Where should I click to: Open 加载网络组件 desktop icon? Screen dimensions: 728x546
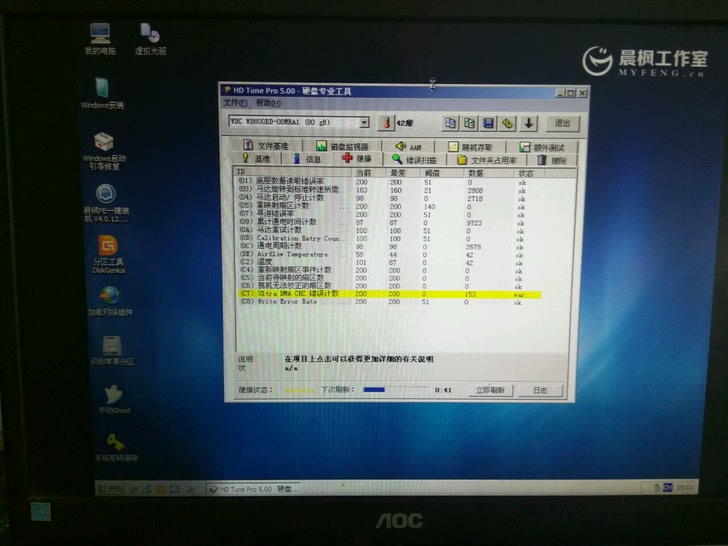point(110,301)
